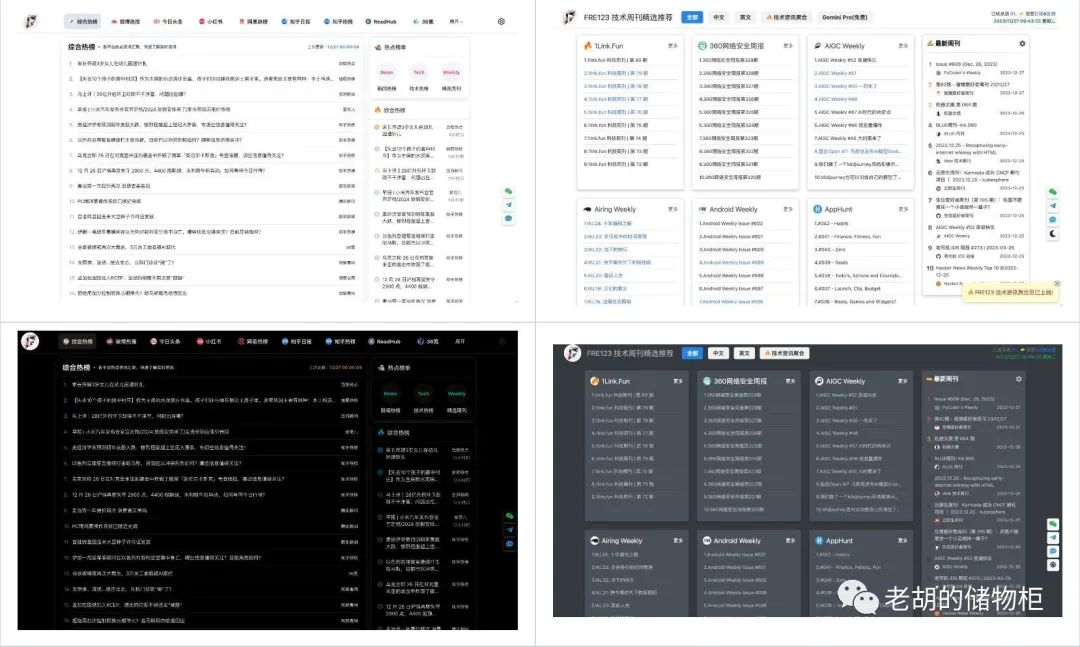Open 小红书 tab in light hot-list page
The image size is (1080, 647).
tap(211, 21)
